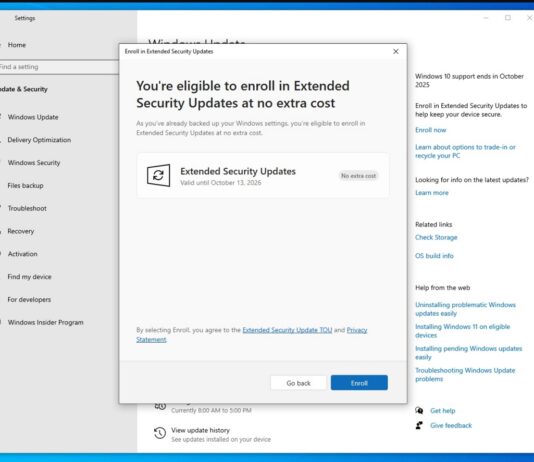Open Uninstalling problematic Windows updates easily link
534x462 pixels.
(465, 309)
